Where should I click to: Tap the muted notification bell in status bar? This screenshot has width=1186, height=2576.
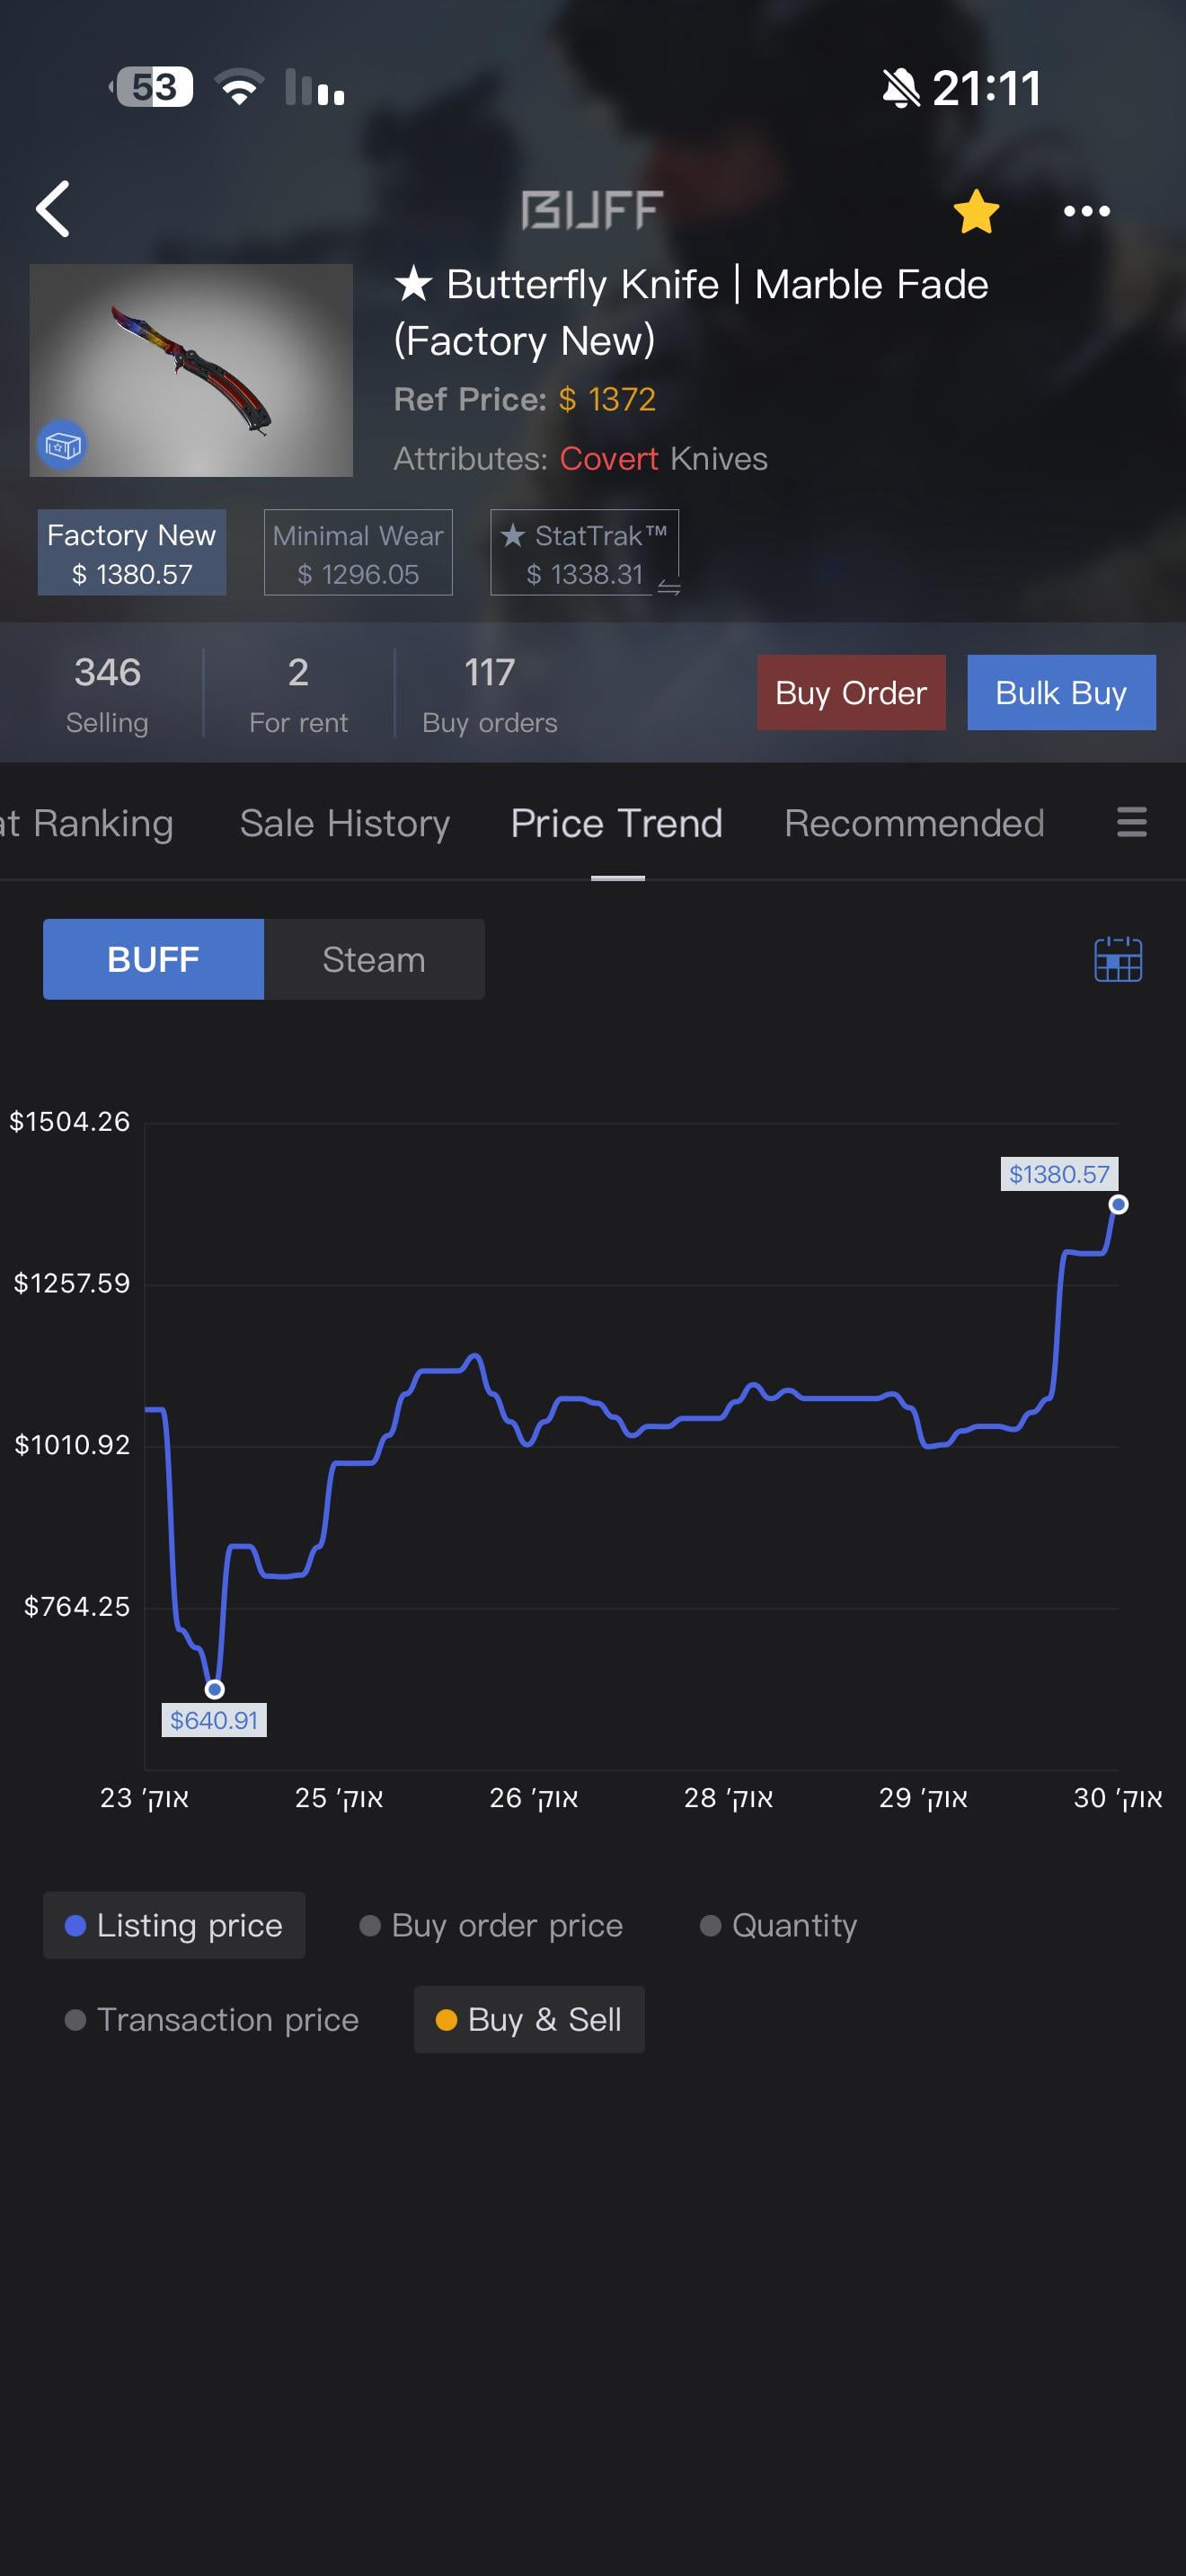(900, 88)
